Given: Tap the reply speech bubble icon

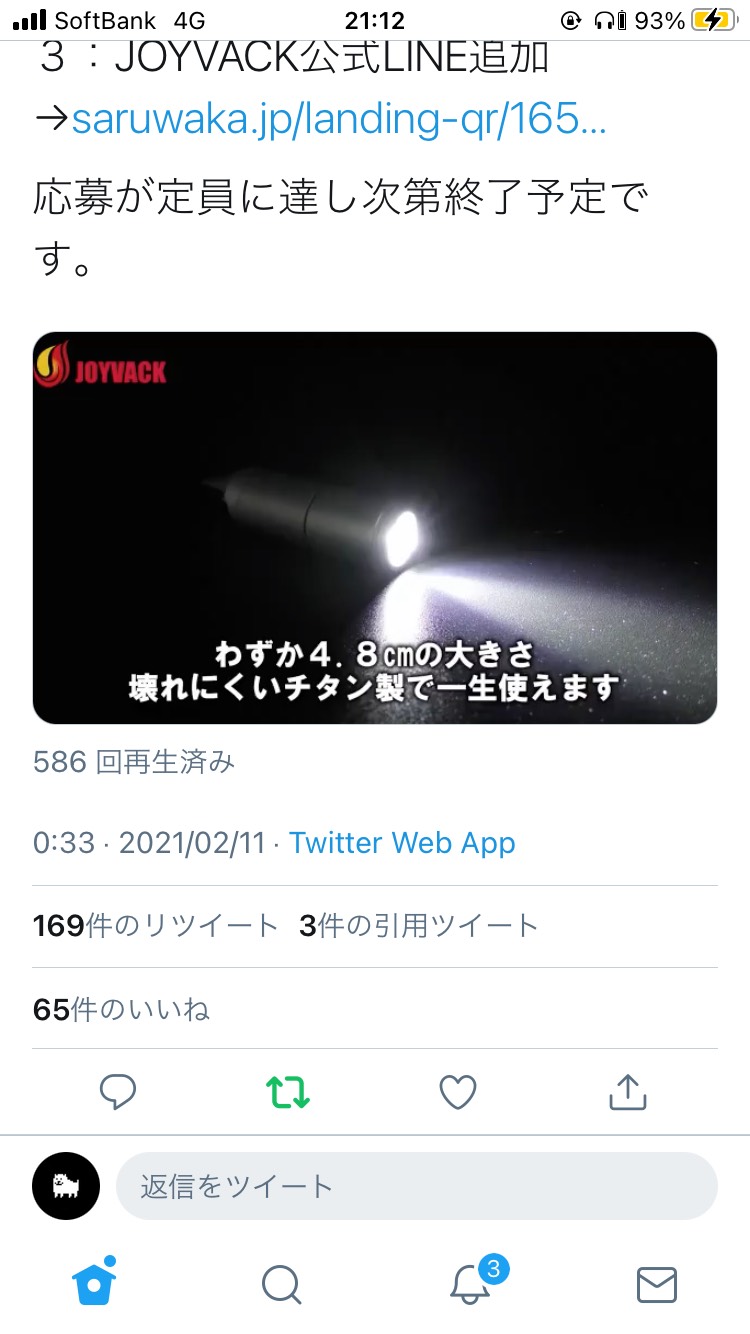Looking at the screenshot, I should point(118,1092).
